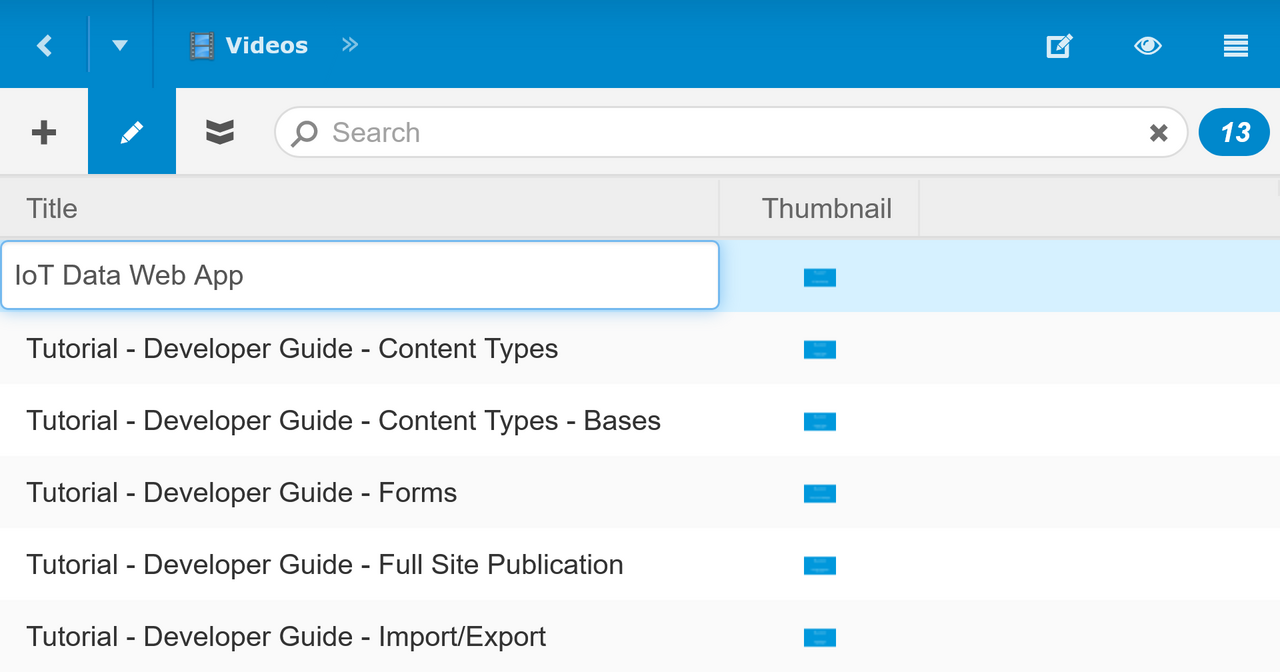Open the hamburger menu icon
Image resolution: width=1280 pixels, height=672 pixels.
(1235, 46)
